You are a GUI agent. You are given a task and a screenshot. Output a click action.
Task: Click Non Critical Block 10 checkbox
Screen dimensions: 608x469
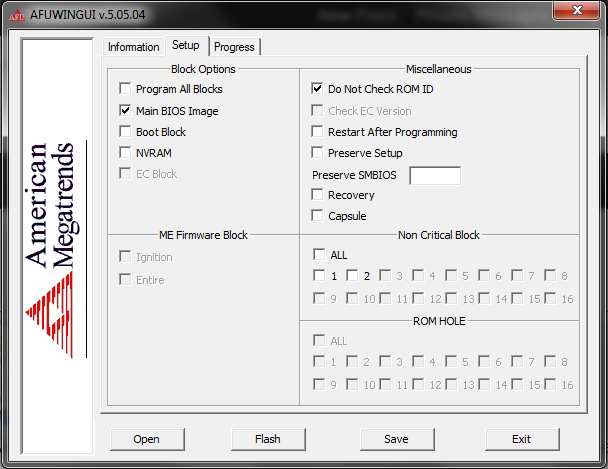352,298
